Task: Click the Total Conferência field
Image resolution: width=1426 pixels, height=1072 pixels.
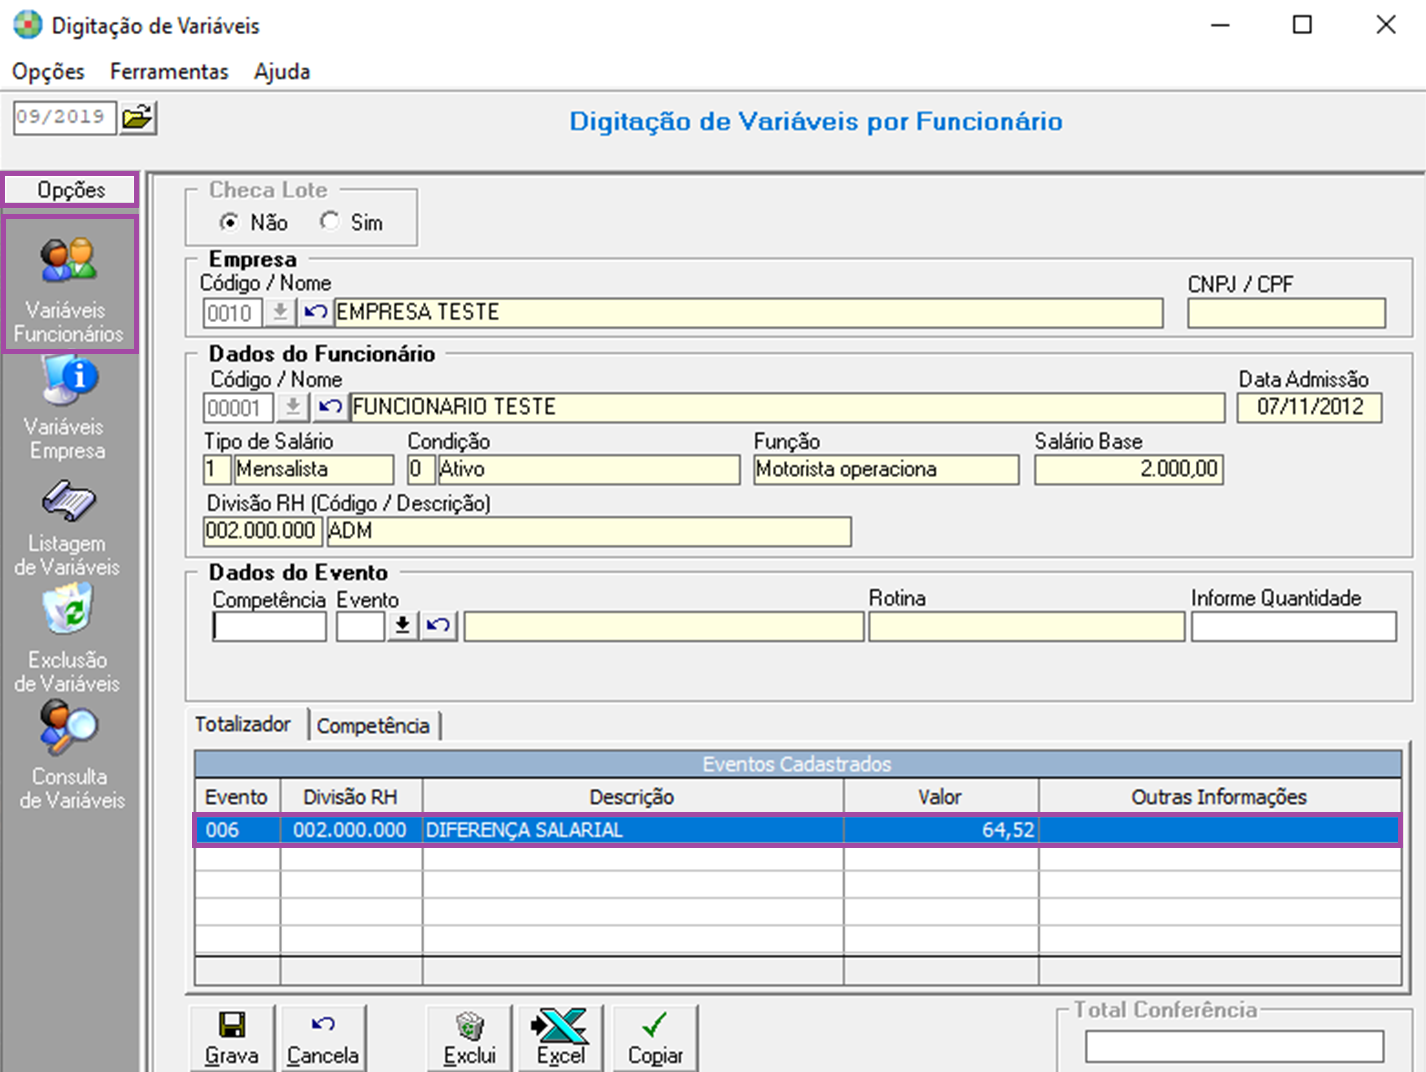Action: [1235, 1046]
